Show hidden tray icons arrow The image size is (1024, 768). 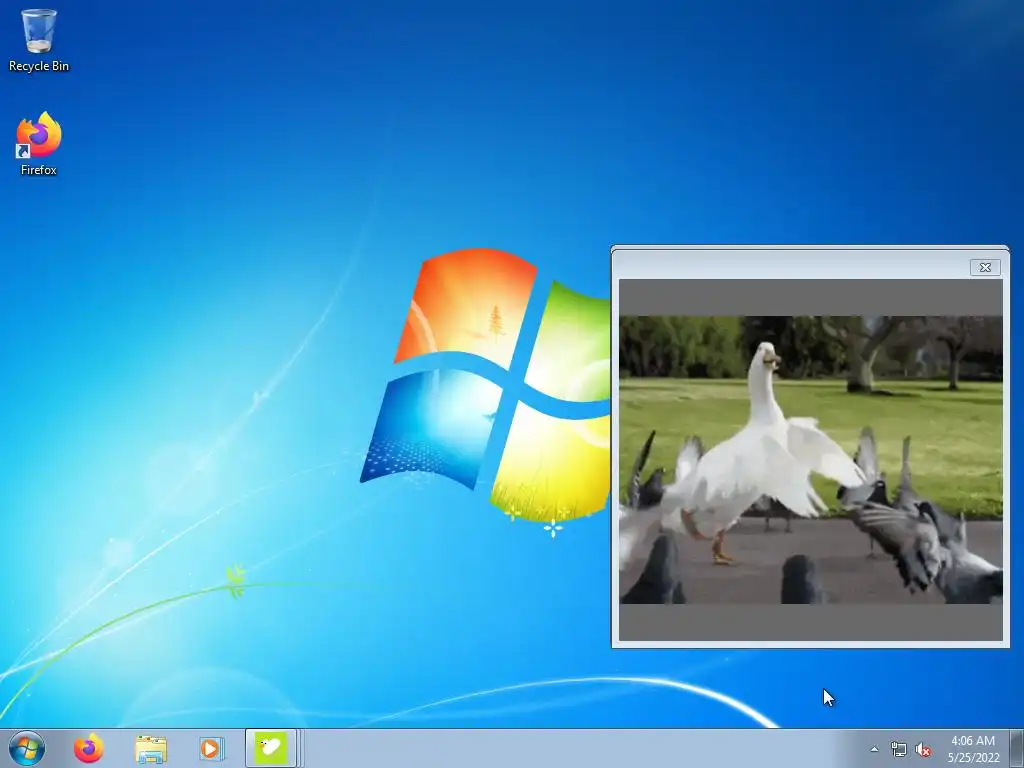(874, 749)
